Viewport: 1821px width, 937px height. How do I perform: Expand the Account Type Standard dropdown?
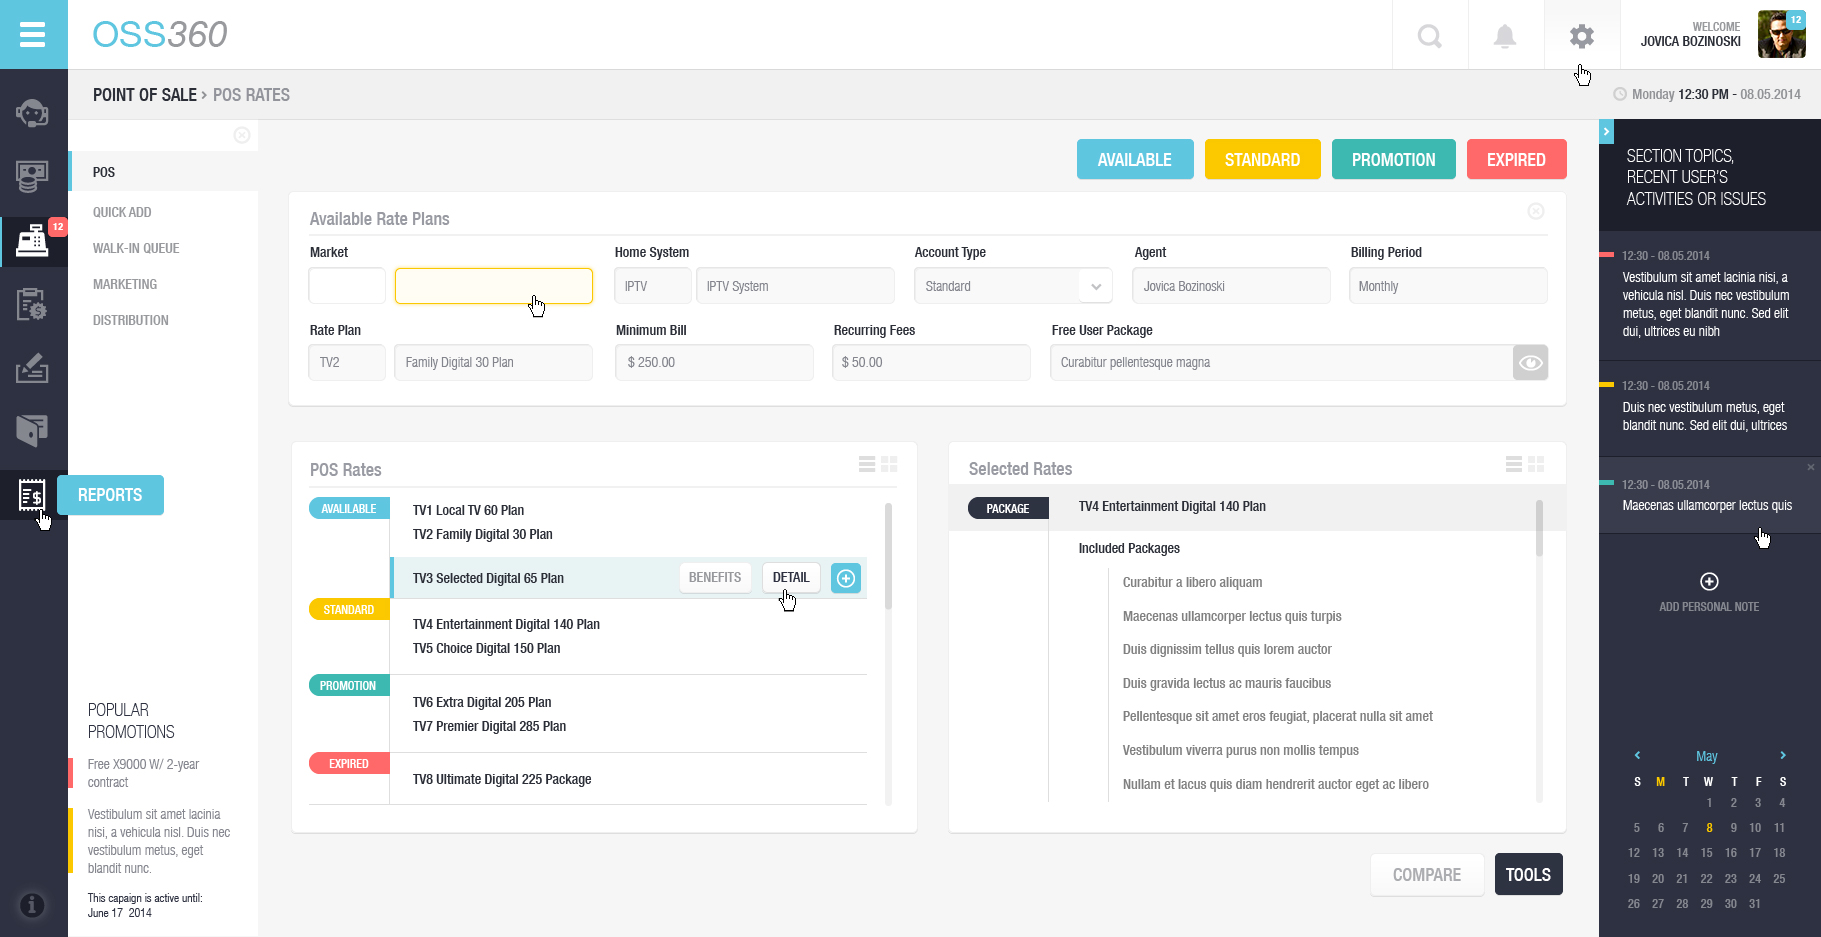point(1096,286)
